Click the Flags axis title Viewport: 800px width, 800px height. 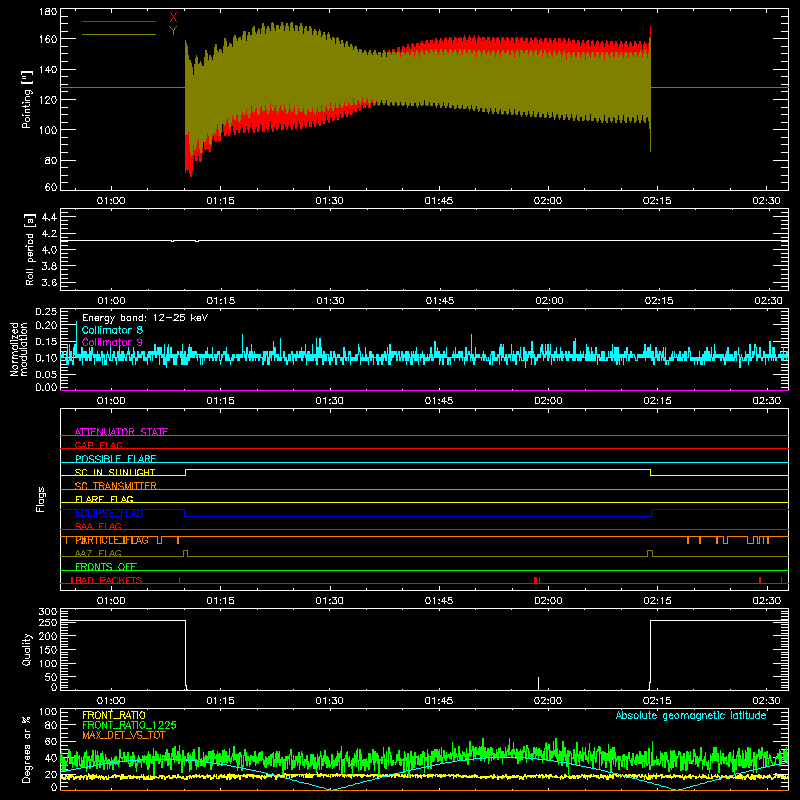41,499
